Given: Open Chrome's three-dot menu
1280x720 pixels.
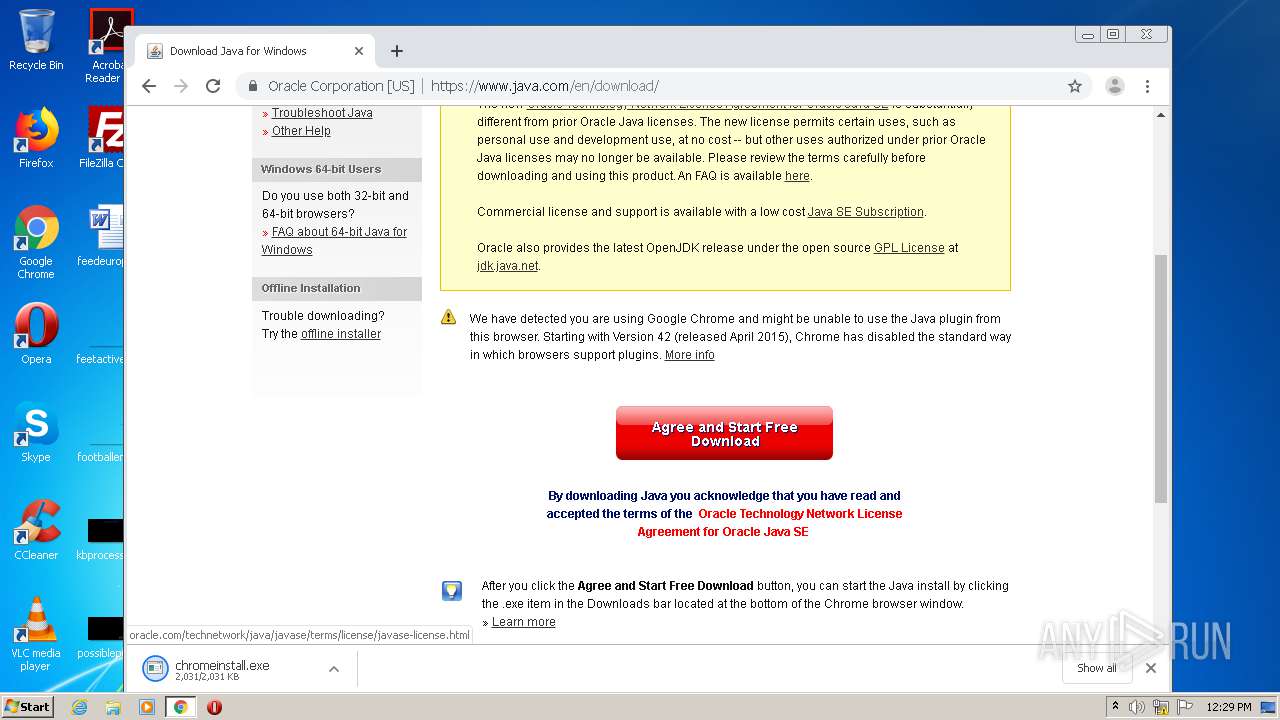Looking at the screenshot, I should click(x=1148, y=86).
